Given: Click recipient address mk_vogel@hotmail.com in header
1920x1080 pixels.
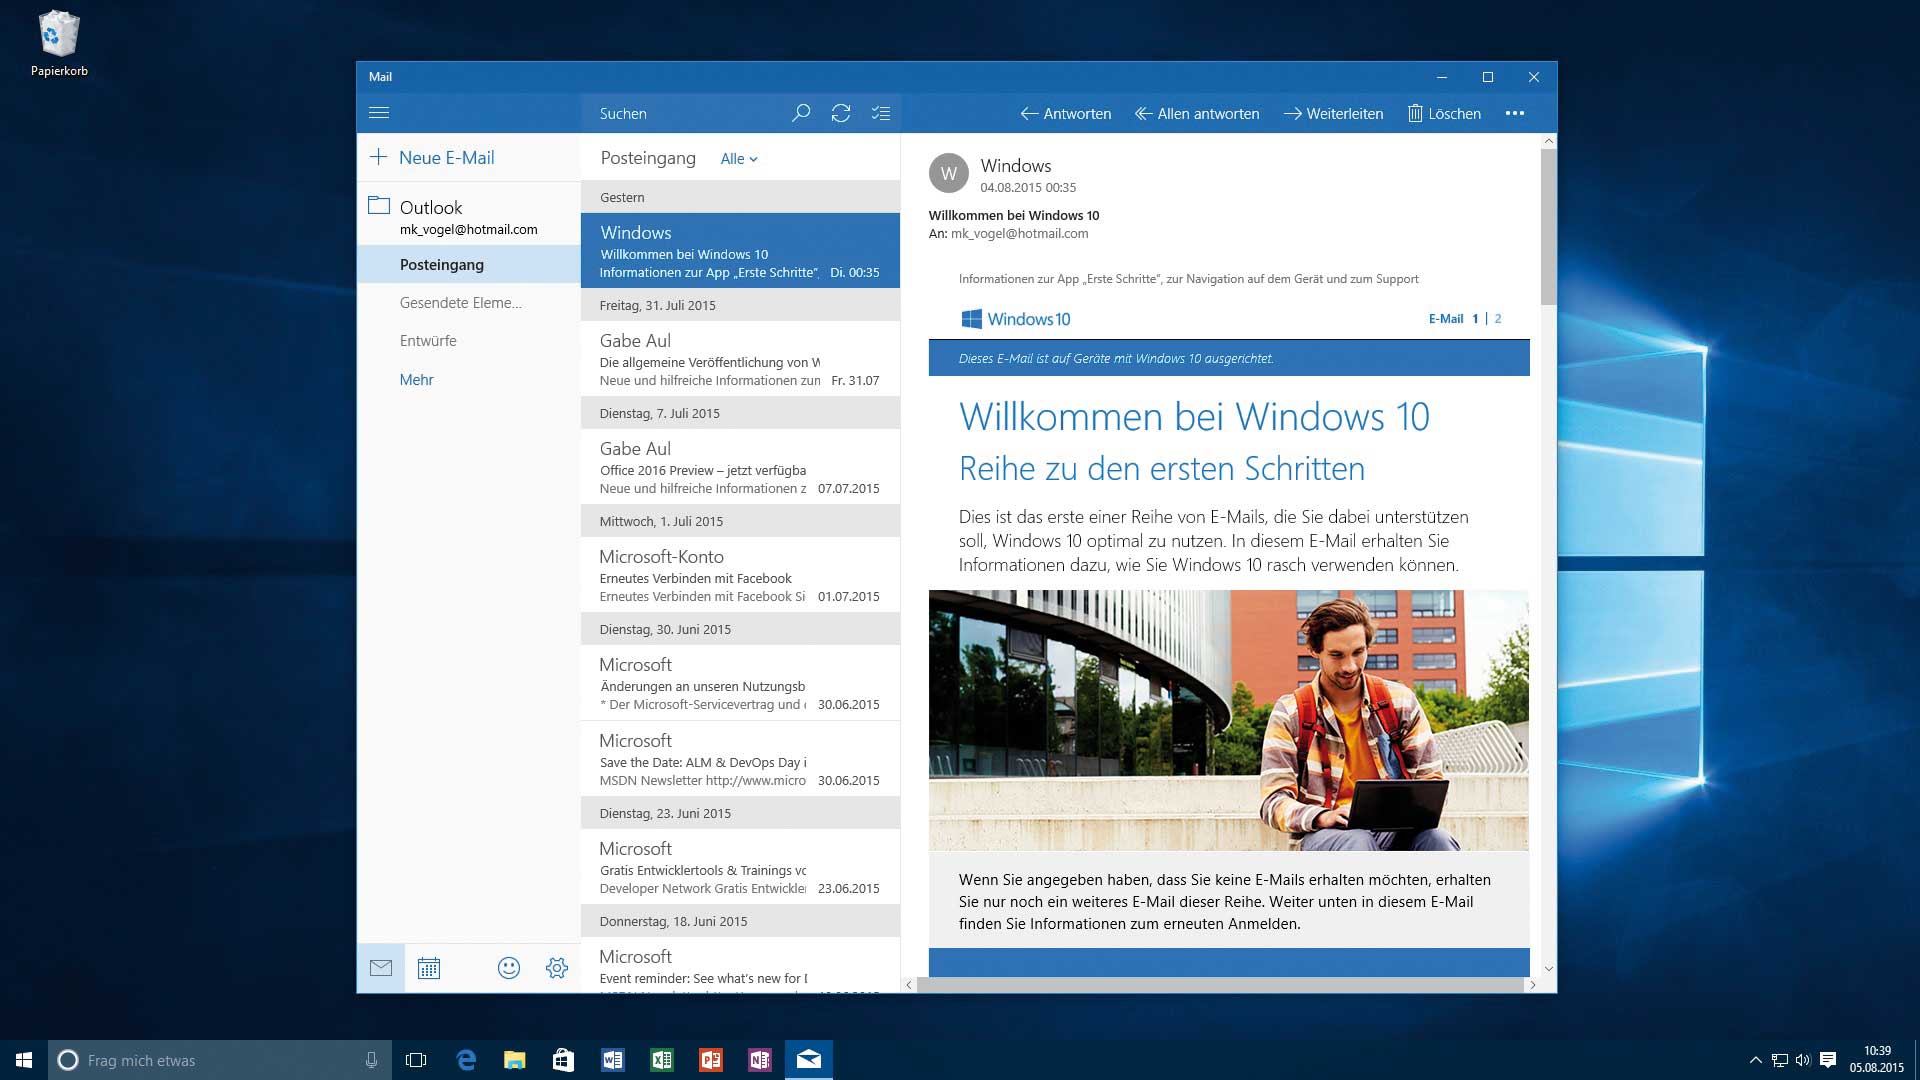Looking at the screenshot, I should pos(1019,234).
